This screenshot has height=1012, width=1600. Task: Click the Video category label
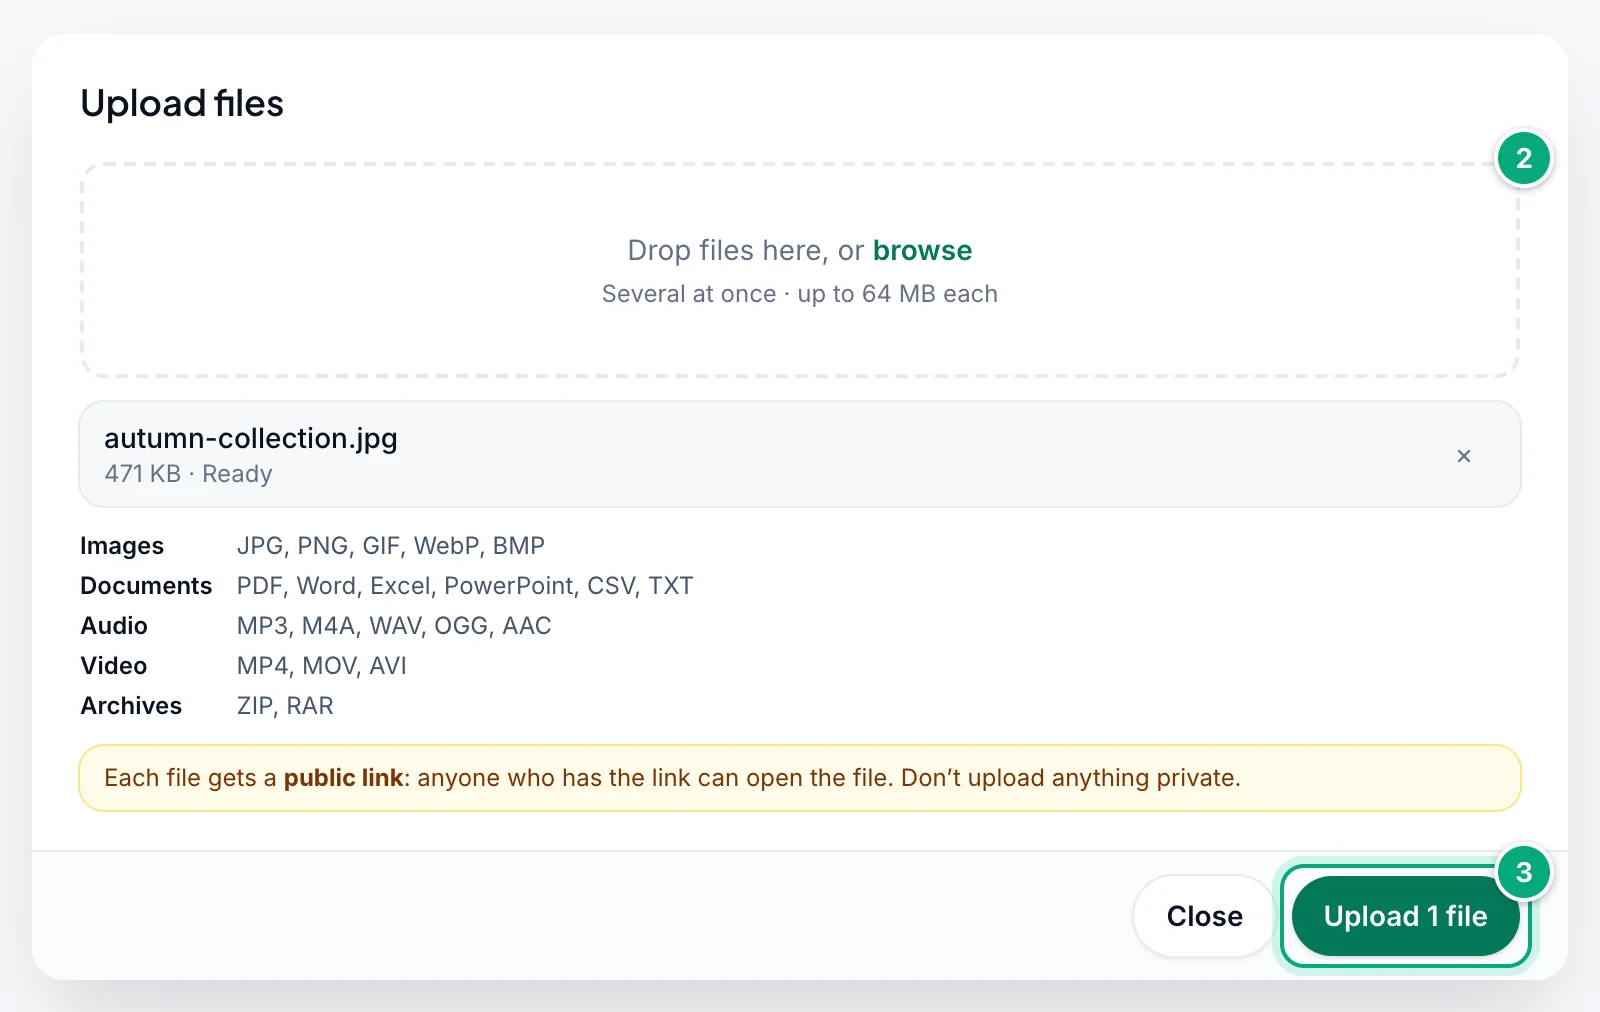(x=114, y=666)
